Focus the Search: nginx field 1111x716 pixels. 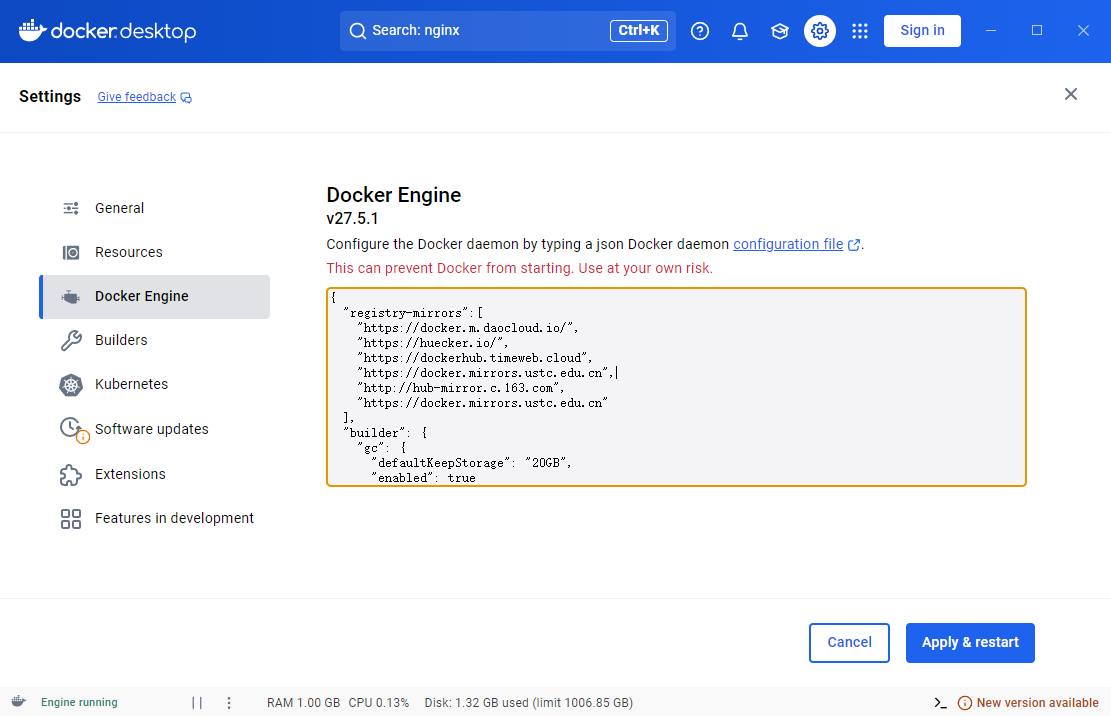[507, 31]
